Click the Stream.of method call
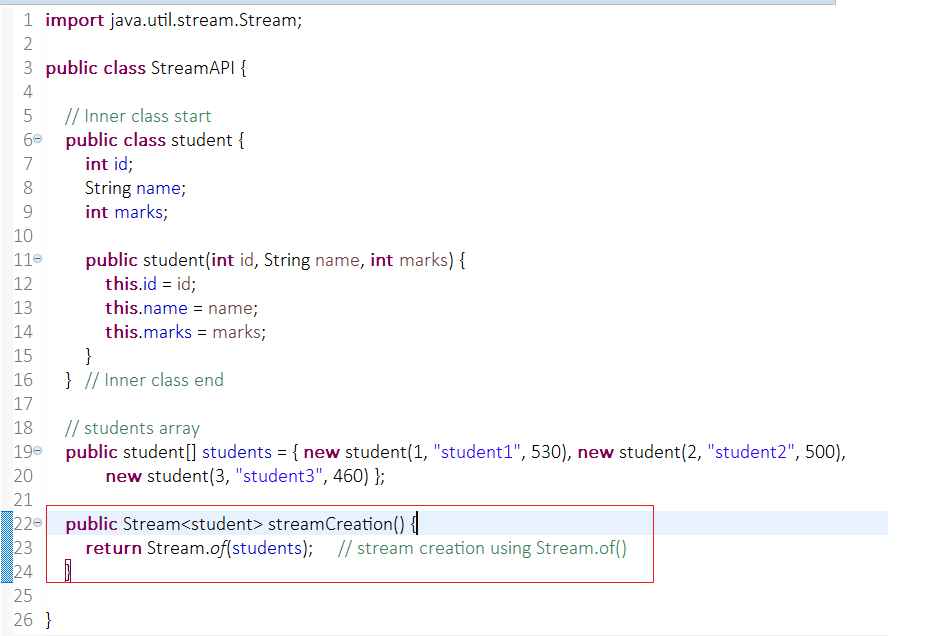Screen dimensions: 943x636 [190, 547]
